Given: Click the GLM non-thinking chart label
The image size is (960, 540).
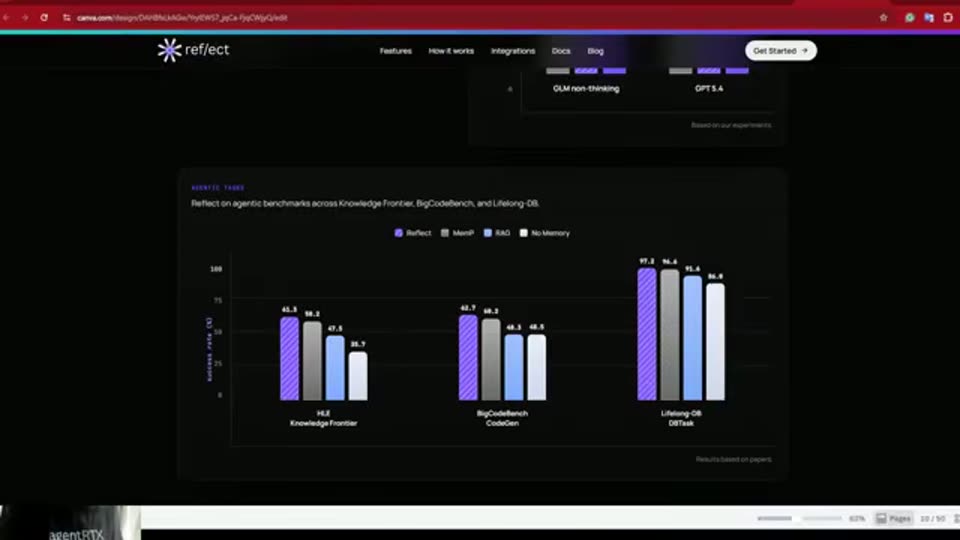Looking at the screenshot, I should pos(586,89).
